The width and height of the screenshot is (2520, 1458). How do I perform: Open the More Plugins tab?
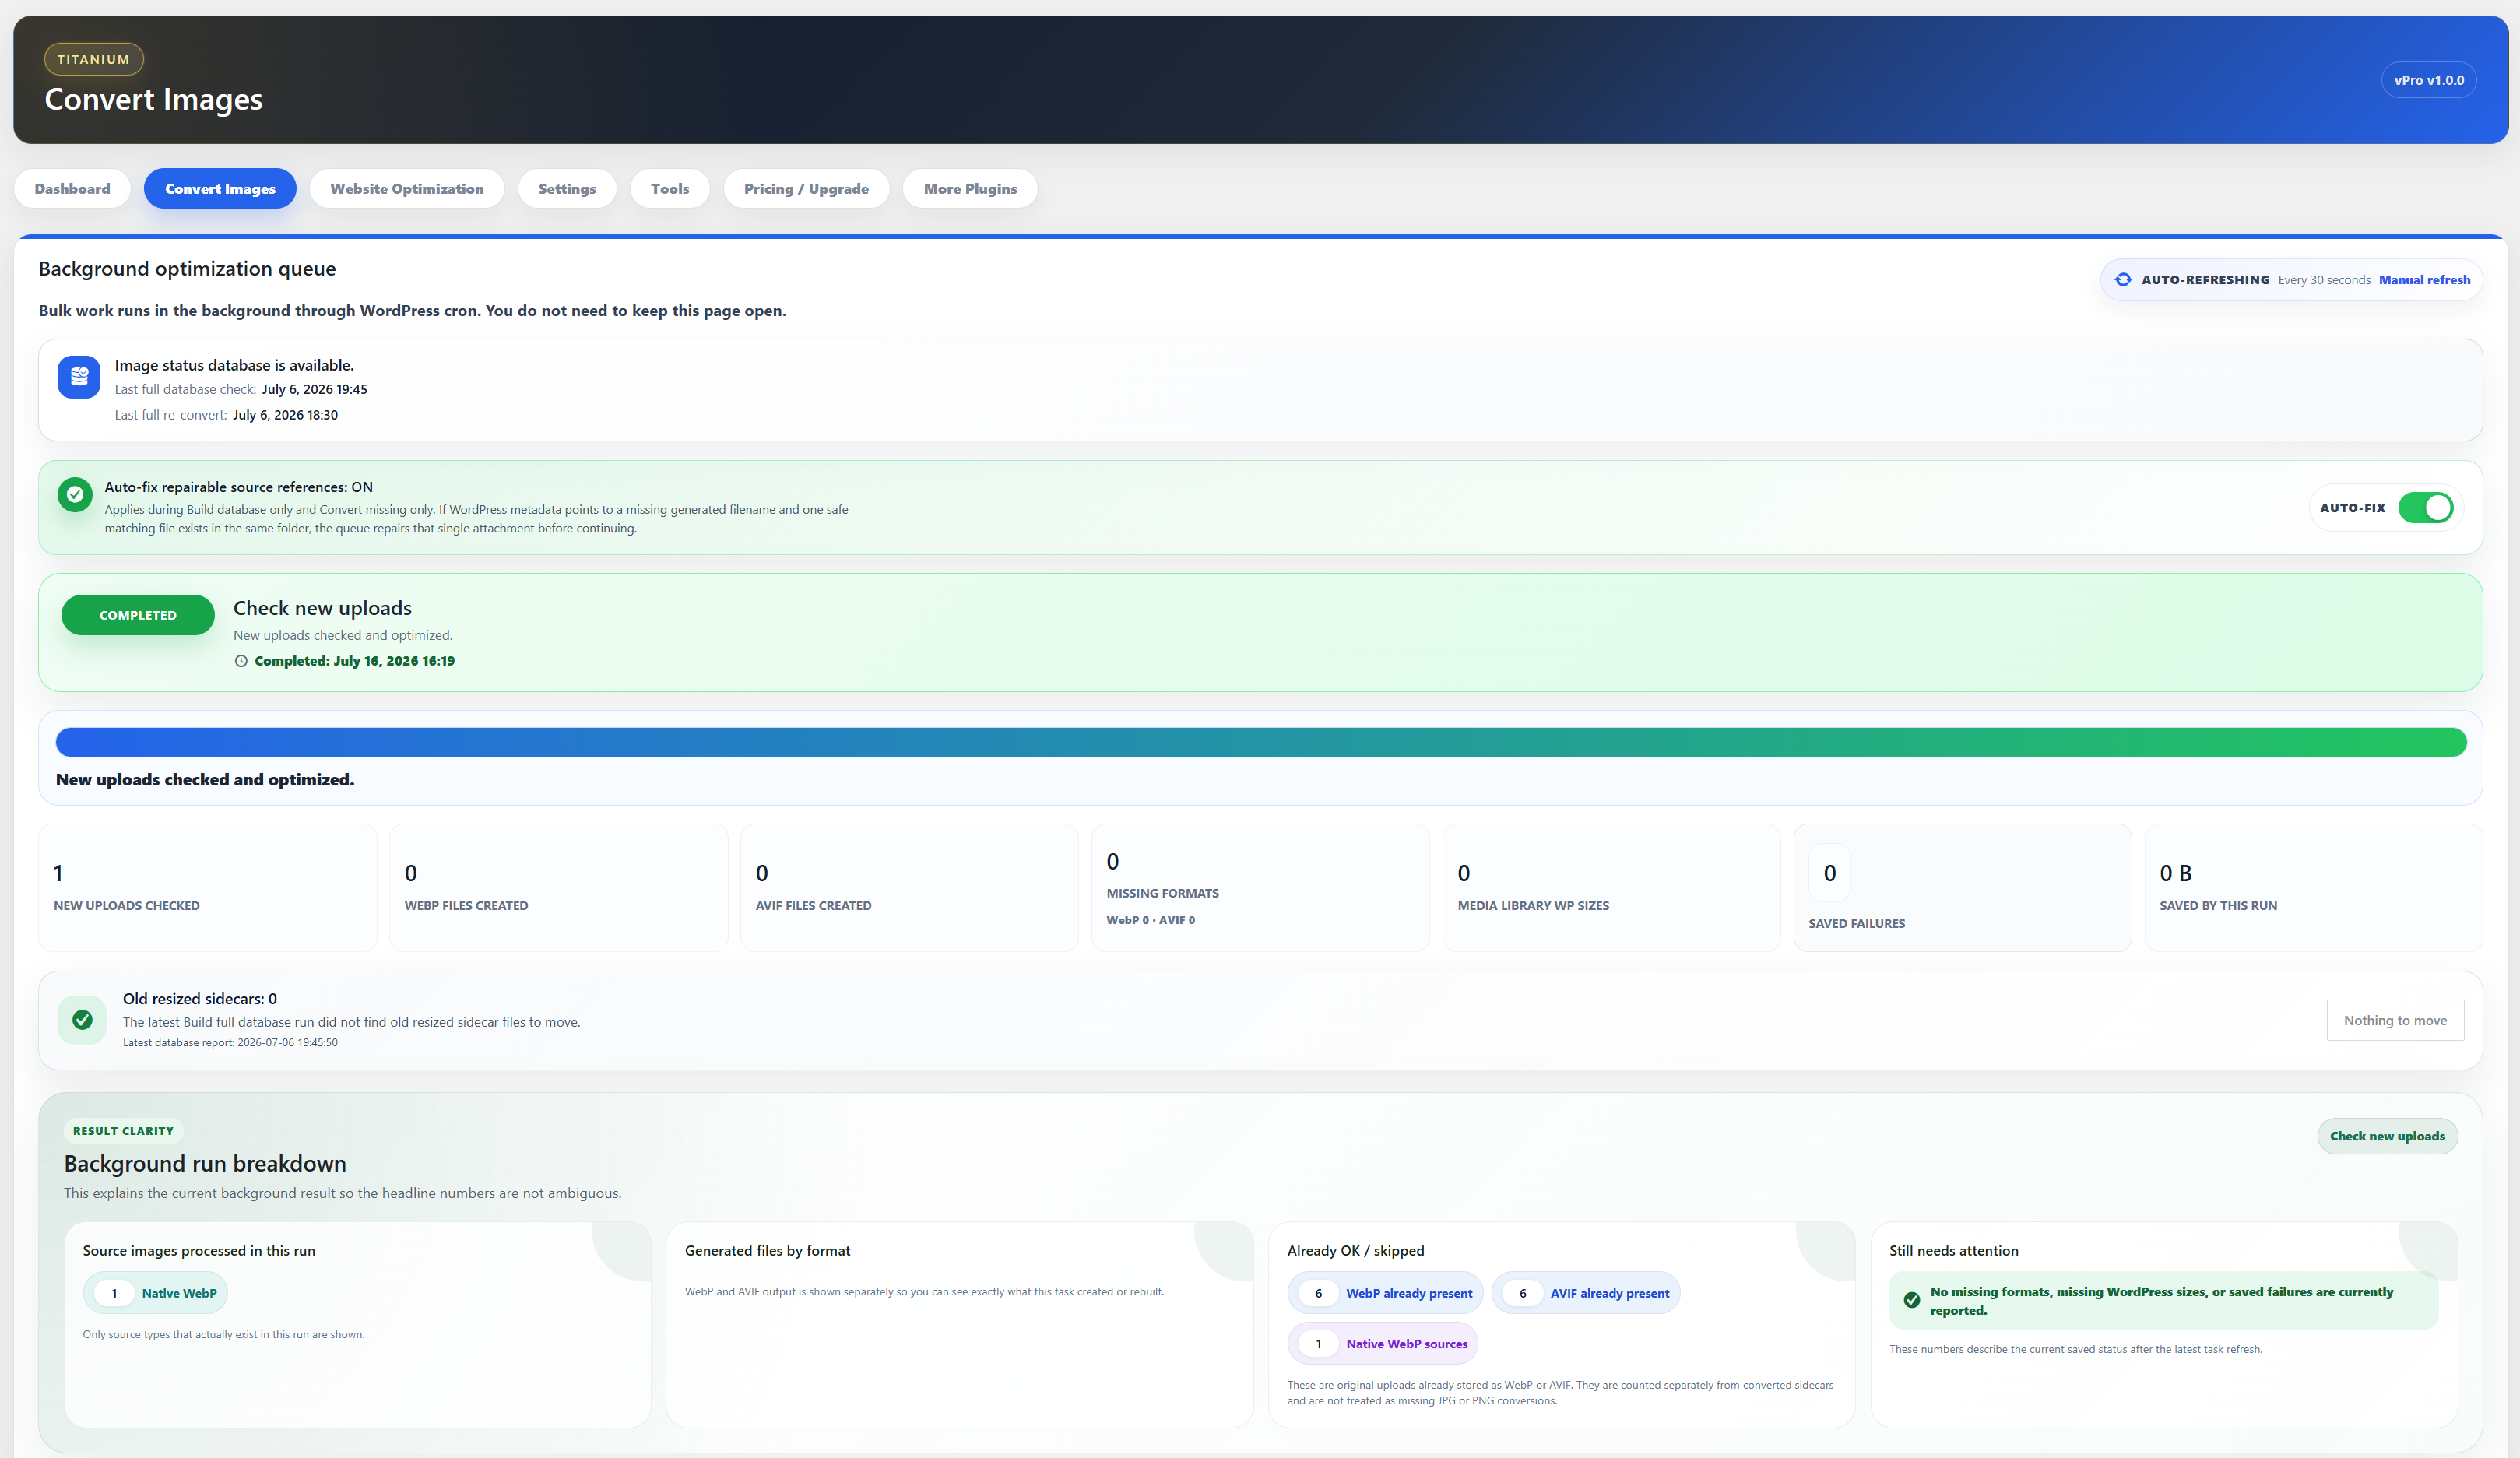pyautogui.click(x=970, y=189)
